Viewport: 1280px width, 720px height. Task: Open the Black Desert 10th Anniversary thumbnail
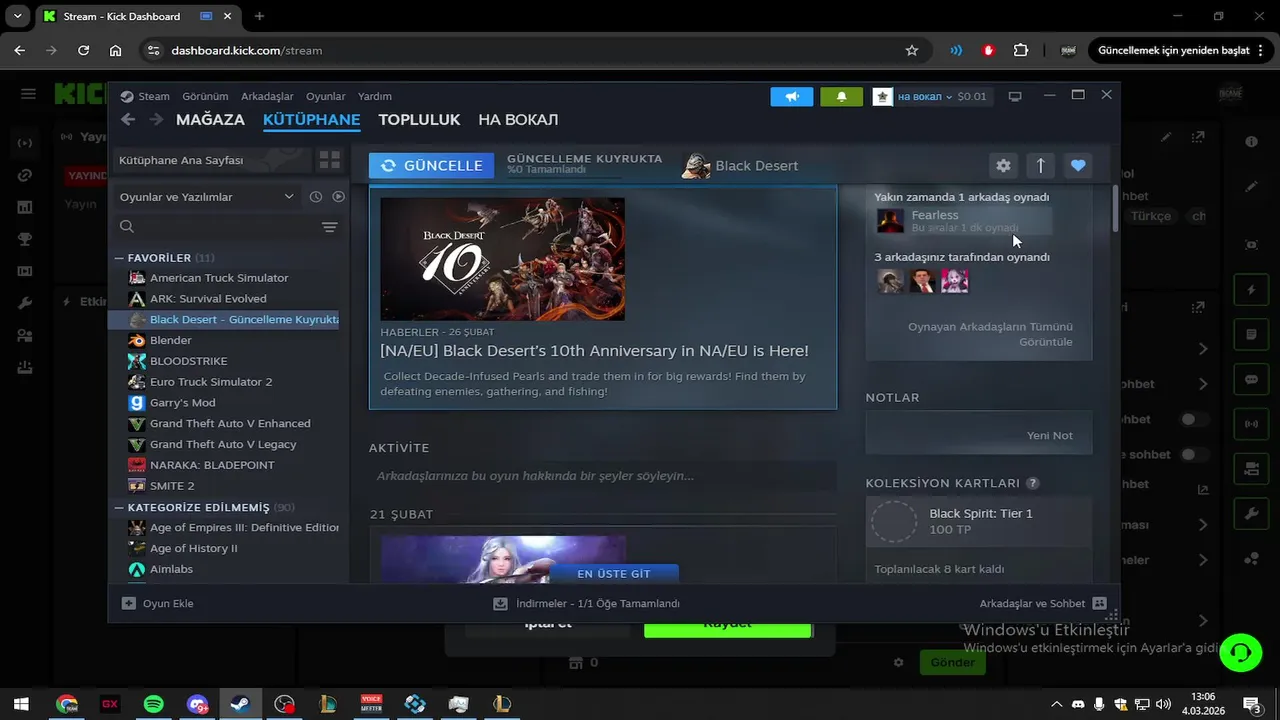pos(503,259)
